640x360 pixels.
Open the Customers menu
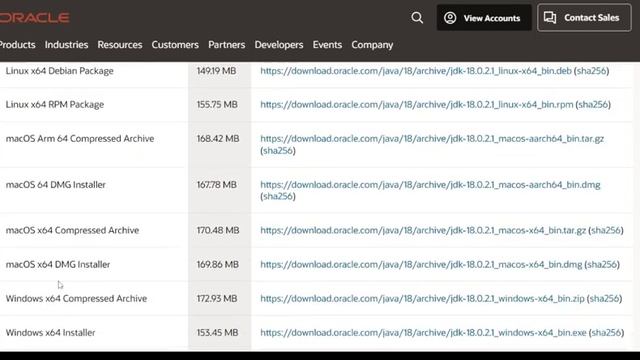click(175, 44)
